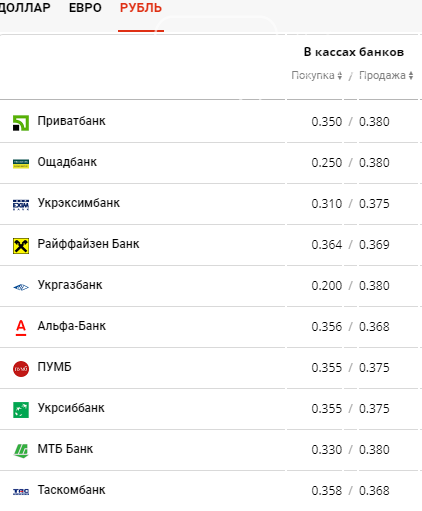Click the Укргазбанк blue logo icon
Viewport: 422px width, 511px height.
(x=21, y=287)
